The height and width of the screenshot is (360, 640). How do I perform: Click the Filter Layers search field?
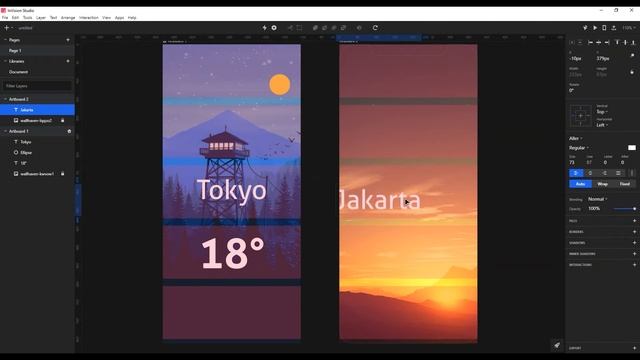pyautogui.click(x=37, y=86)
